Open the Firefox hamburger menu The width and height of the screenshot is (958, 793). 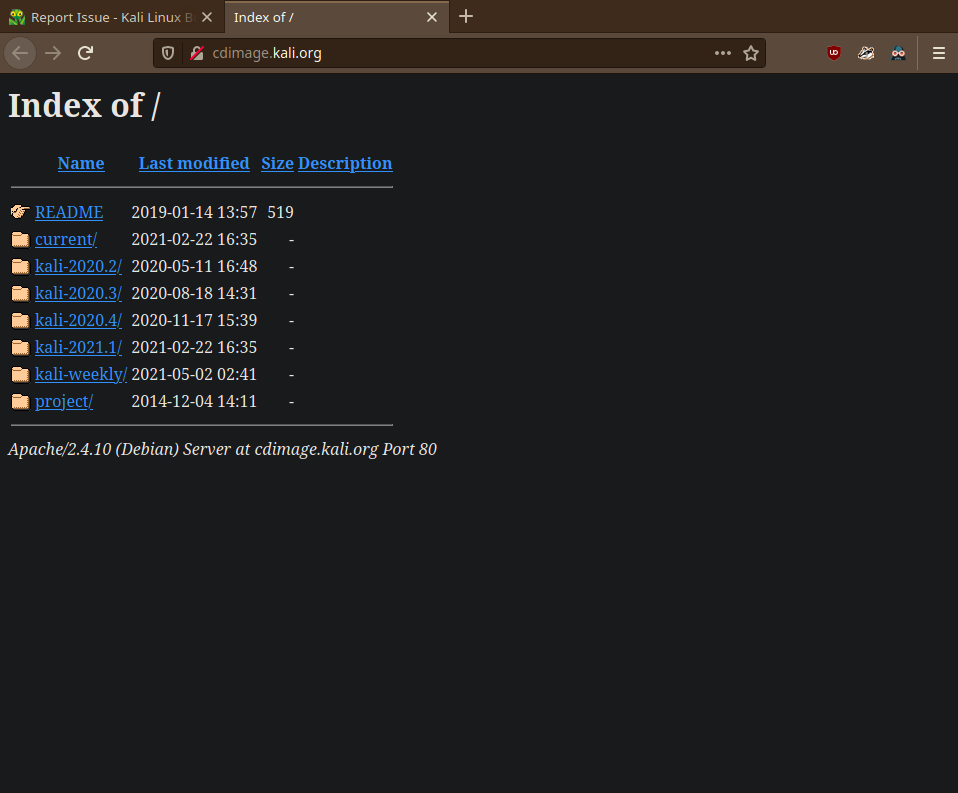[938, 53]
